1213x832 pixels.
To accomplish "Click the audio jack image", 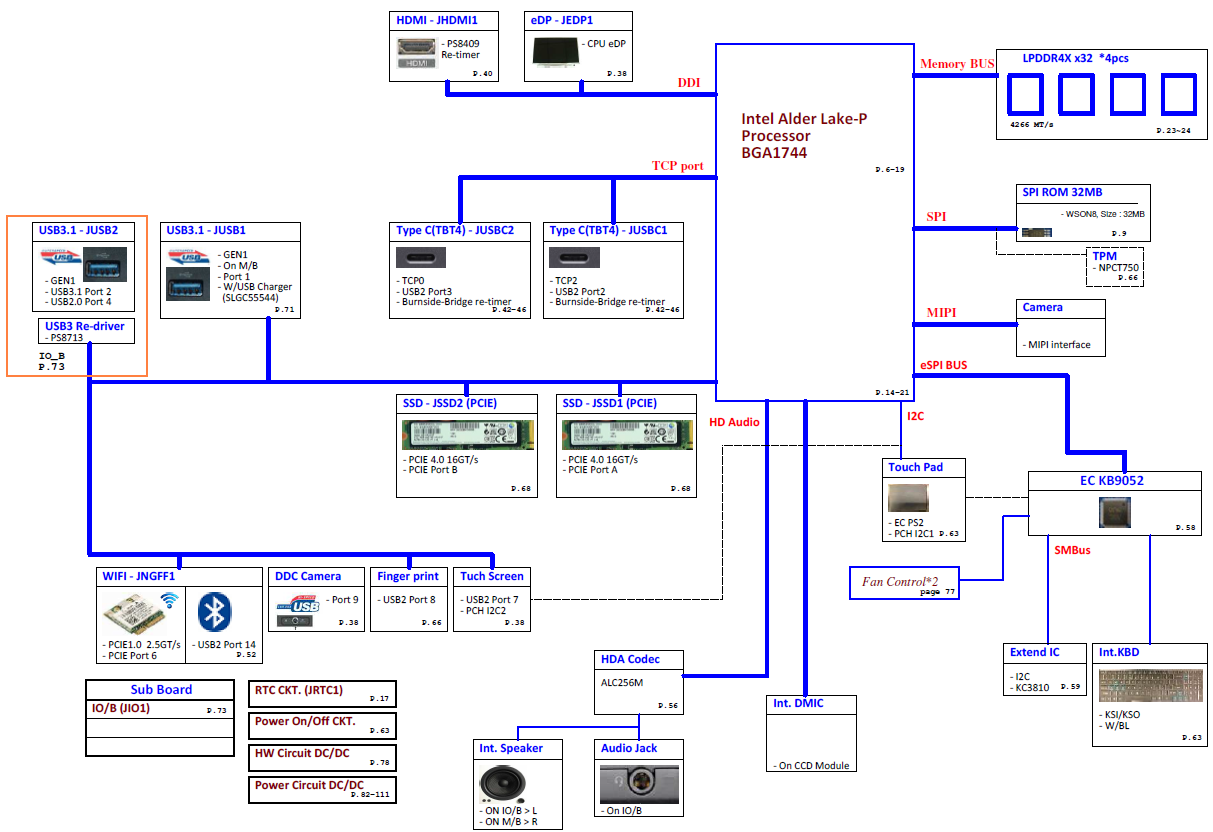I will (x=640, y=783).
